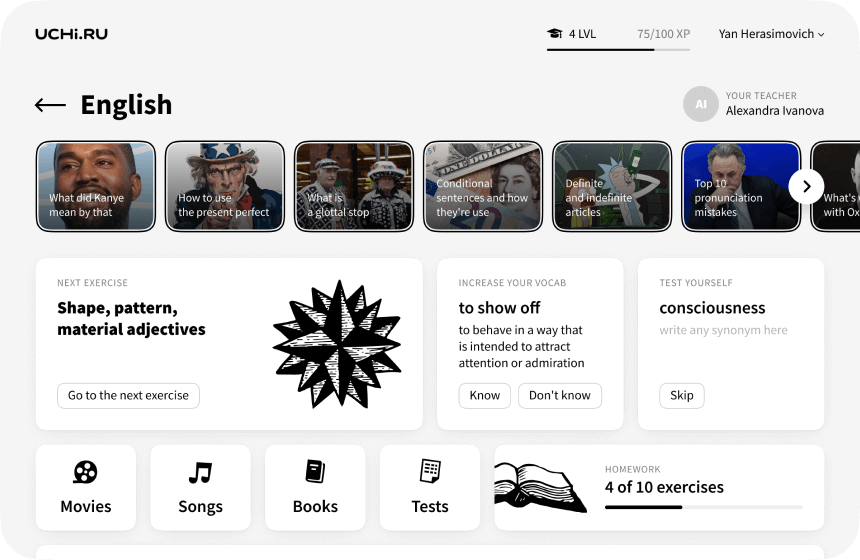Open the 'Top 10 pronunciation mistakes' story

[741, 186]
